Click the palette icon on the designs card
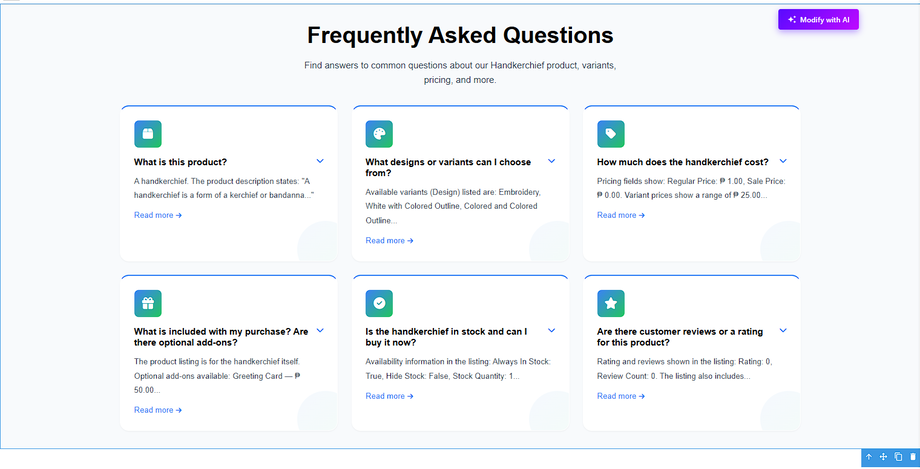Screen dimensions: 920x469 379,134
